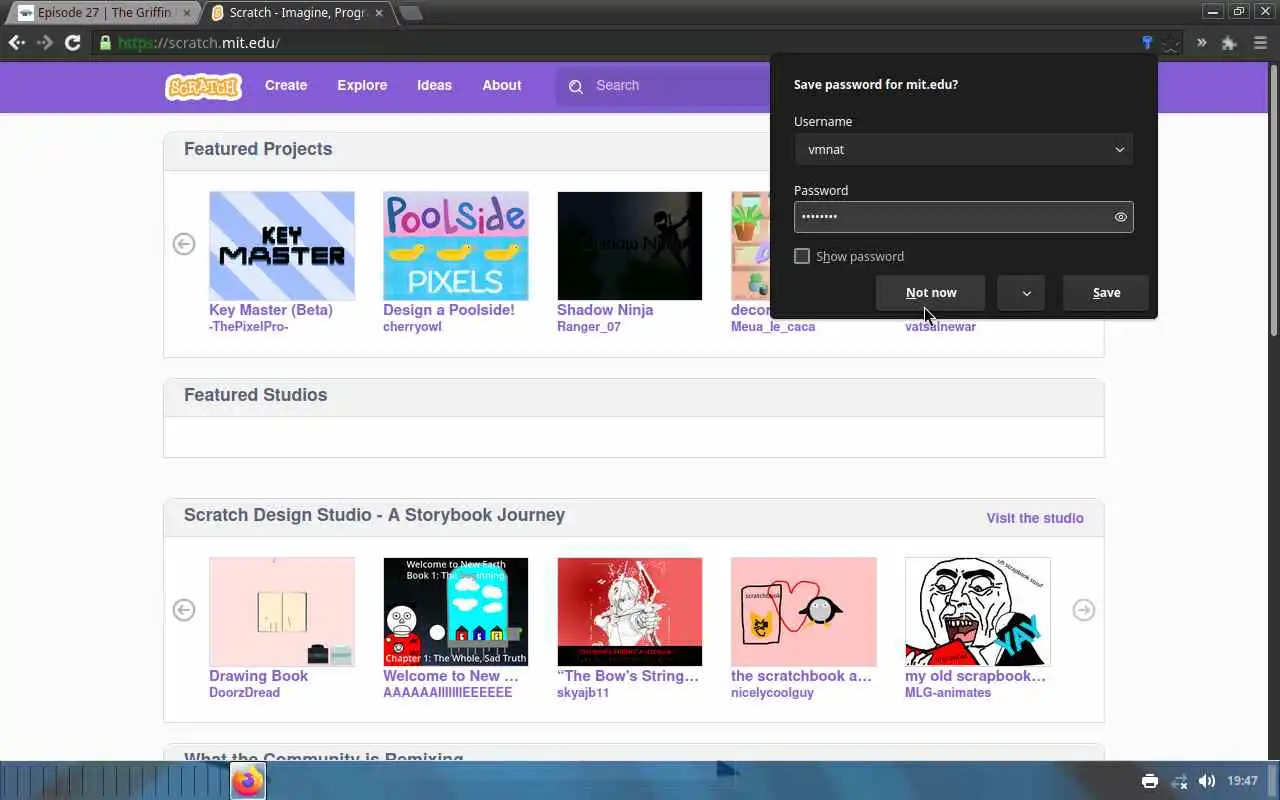Viewport: 1280px width, 800px height.
Task: Visit nicelycoolguy user profile
Action: tap(772, 693)
